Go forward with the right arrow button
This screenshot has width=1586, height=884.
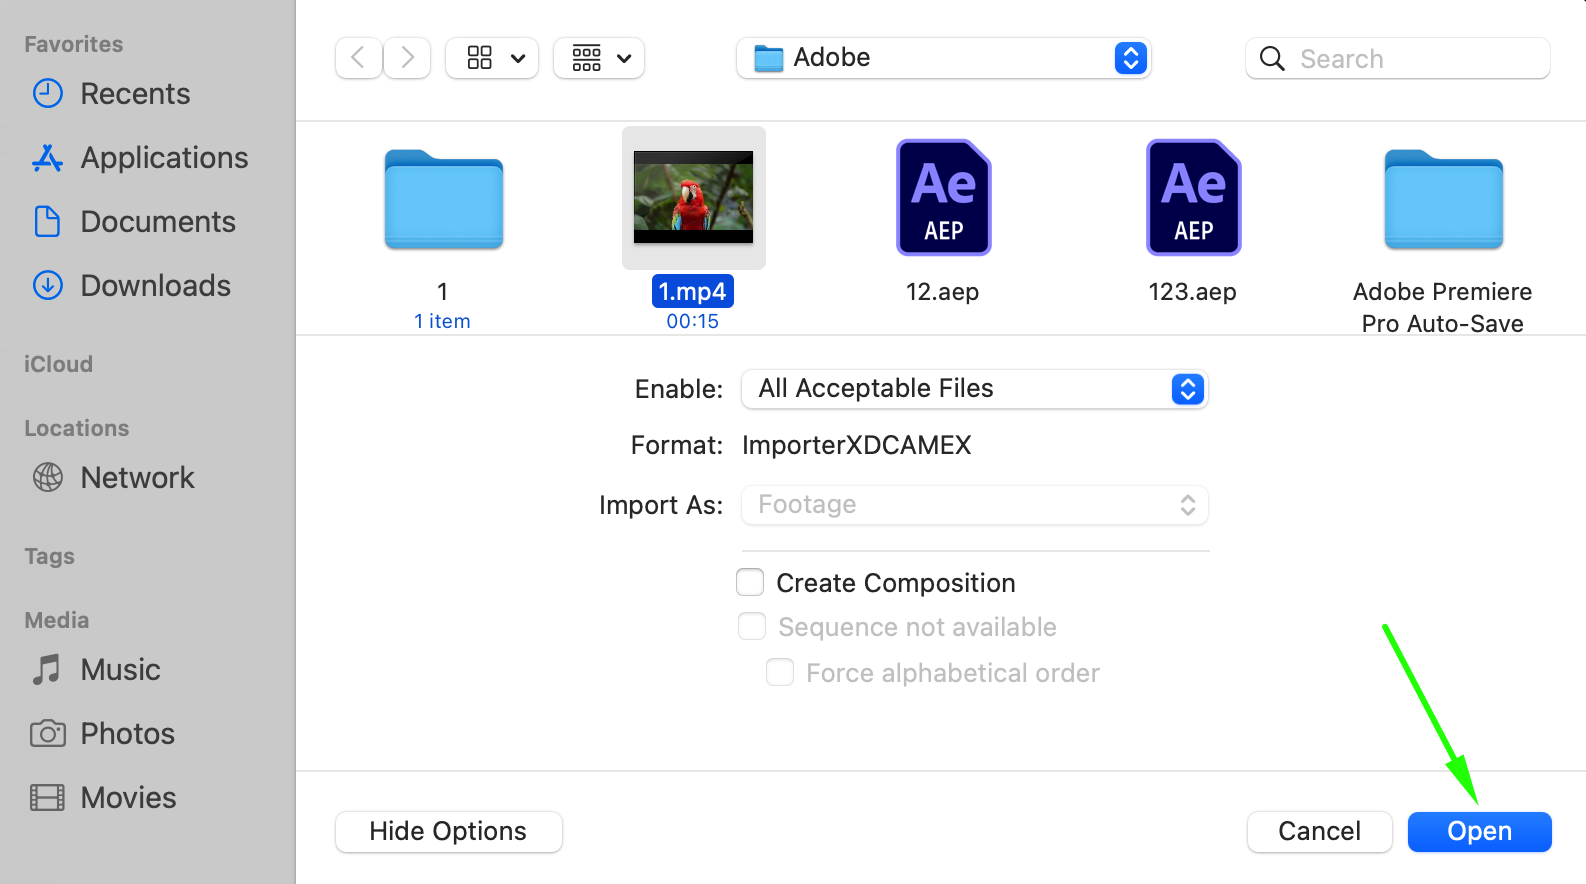point(407,58)
